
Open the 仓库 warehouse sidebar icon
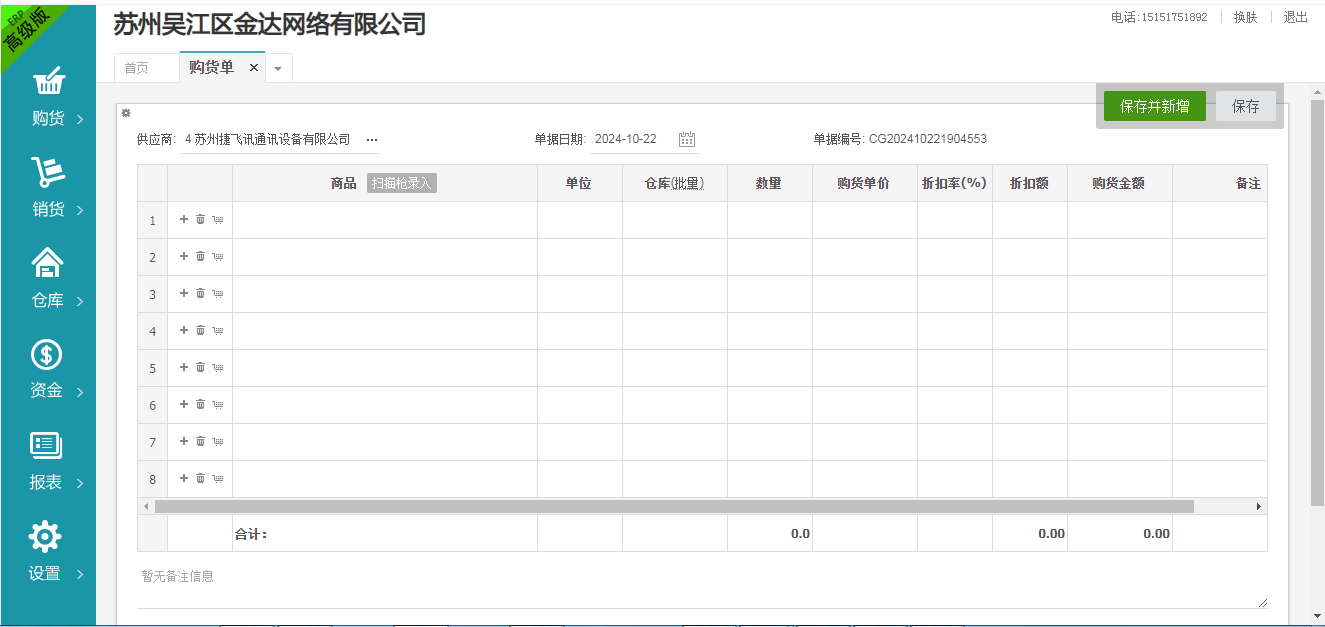coord(48,263)
